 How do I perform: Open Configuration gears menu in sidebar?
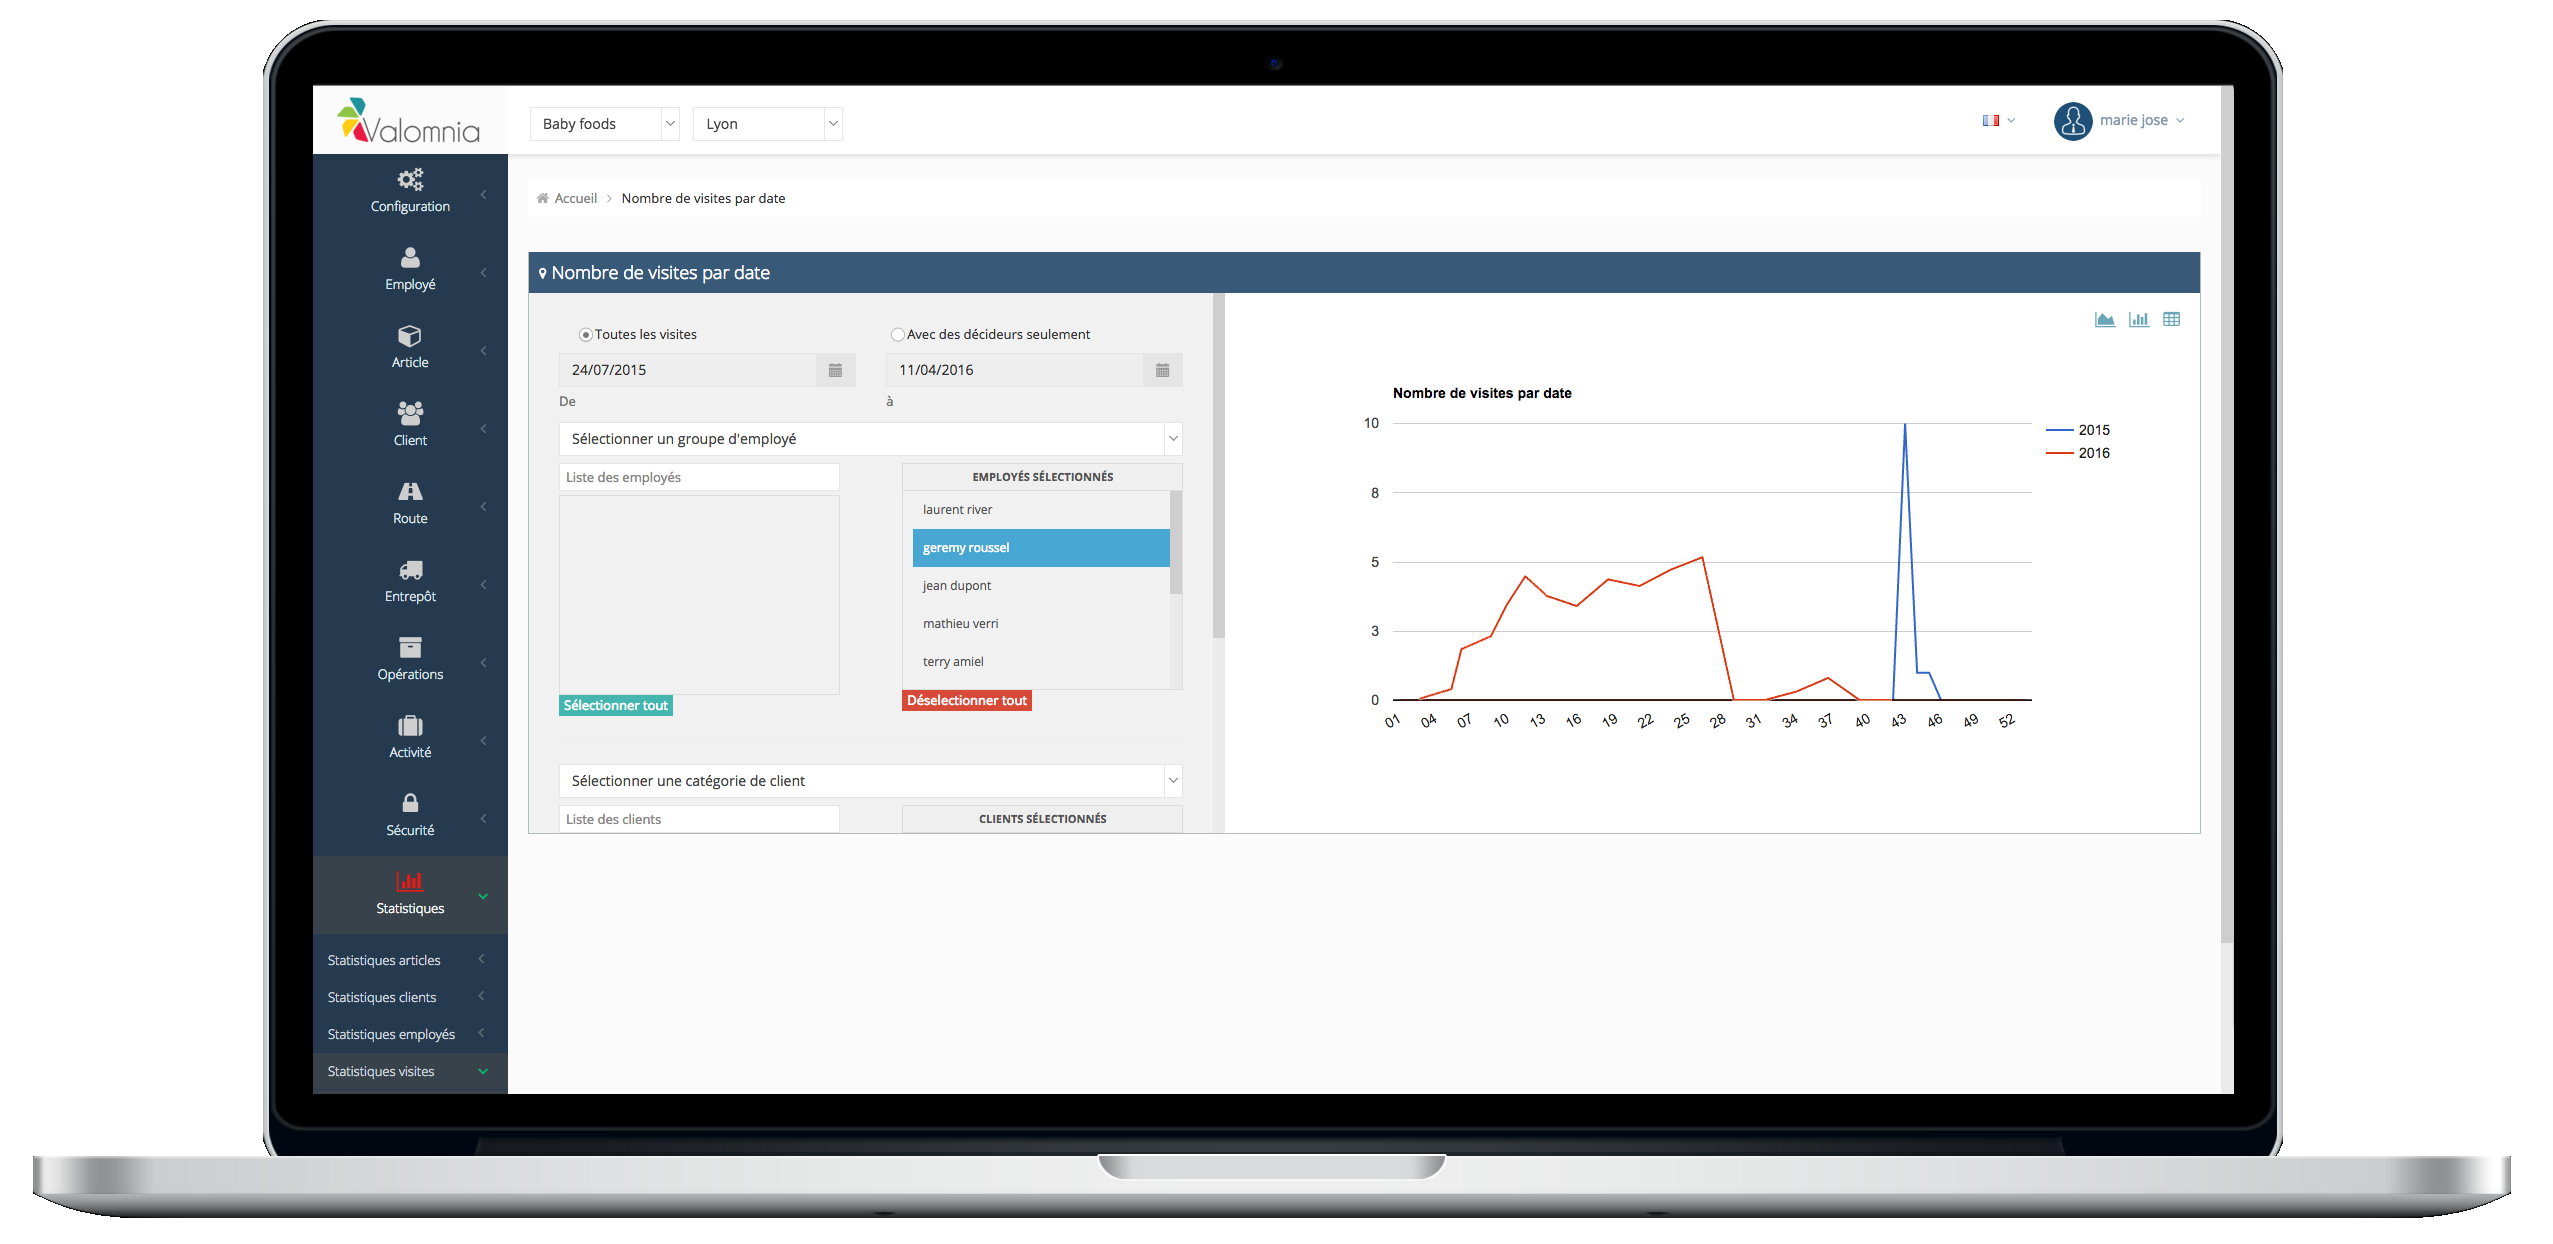pyautogui.click(x=410, y=180)
